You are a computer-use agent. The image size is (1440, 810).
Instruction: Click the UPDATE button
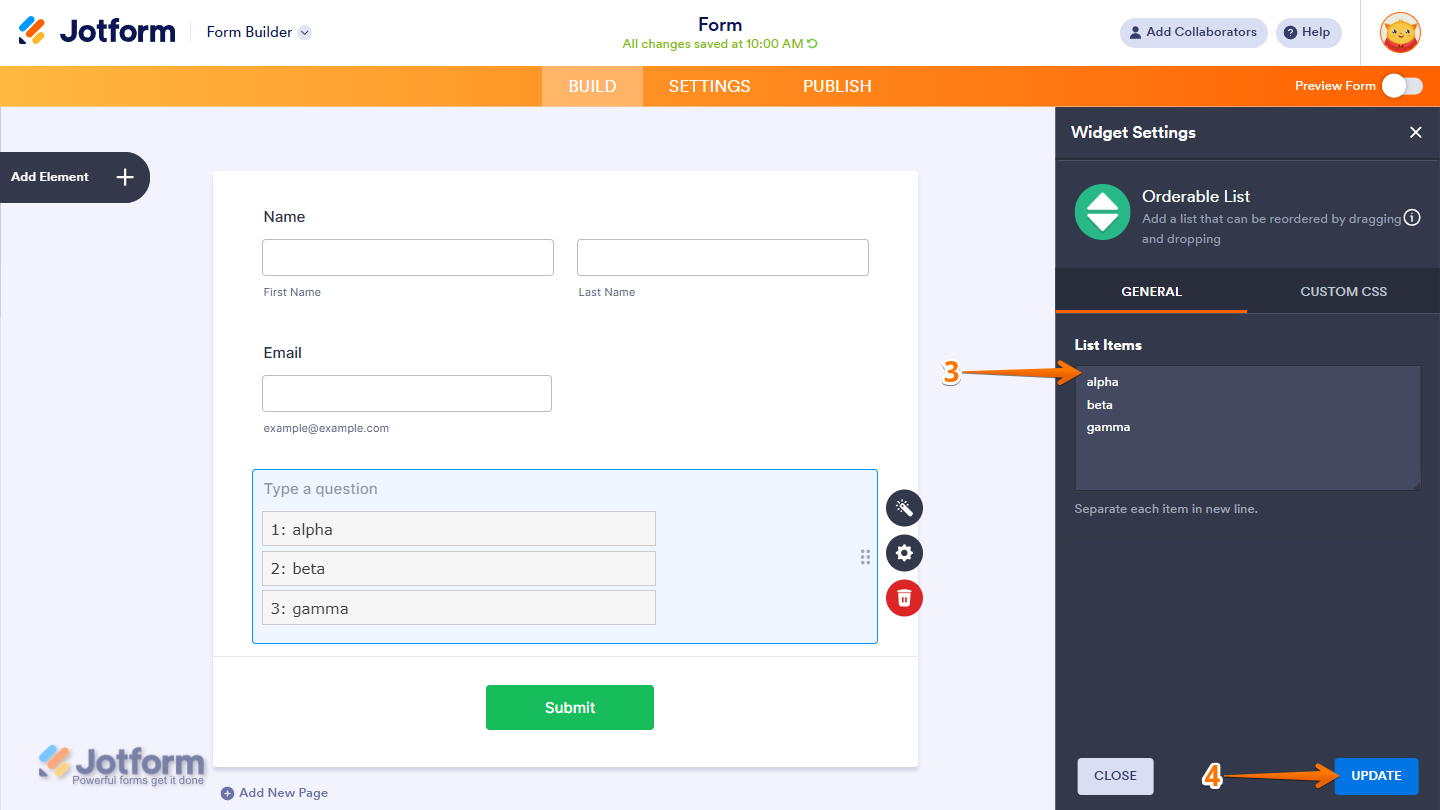(1376, 776)
